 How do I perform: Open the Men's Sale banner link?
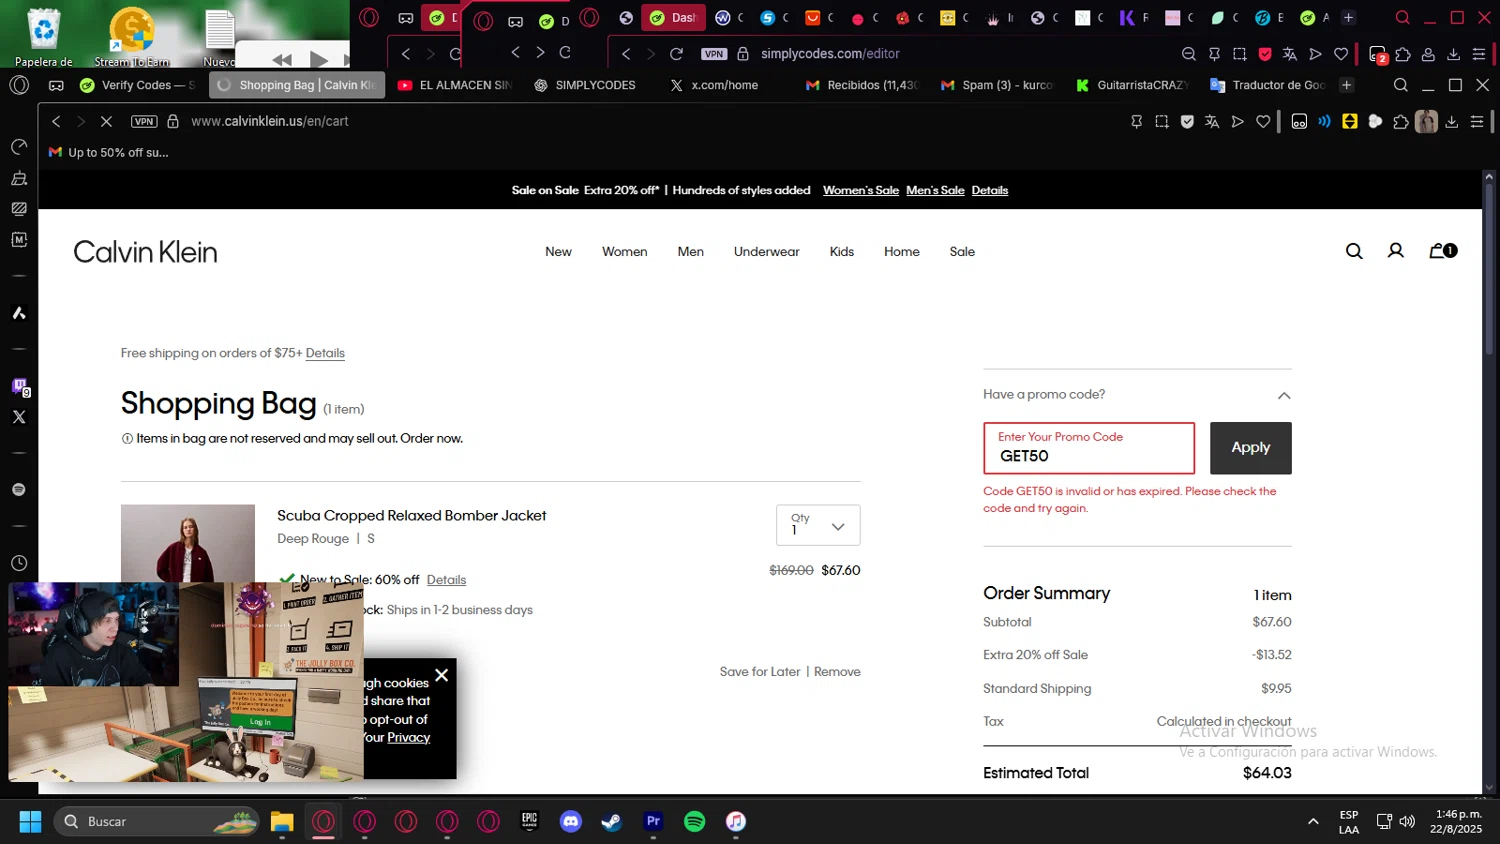935,190
